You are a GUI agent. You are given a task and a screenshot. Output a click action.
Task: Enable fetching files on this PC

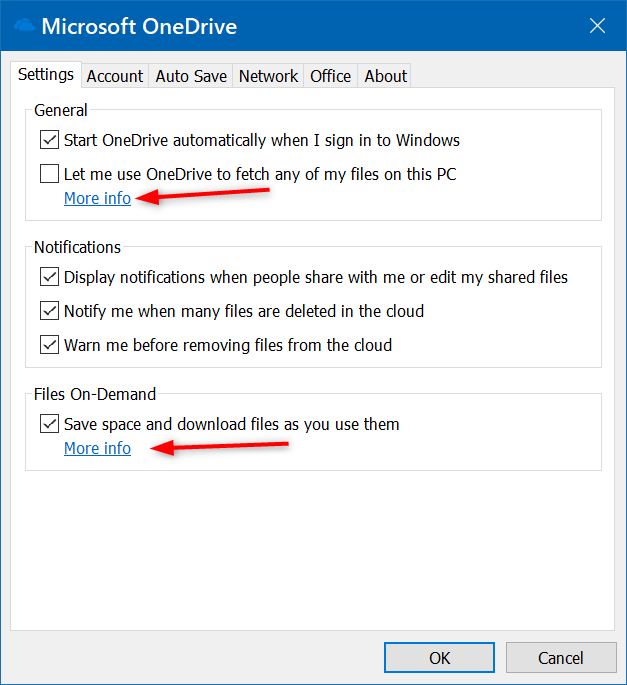pos(49,173)
